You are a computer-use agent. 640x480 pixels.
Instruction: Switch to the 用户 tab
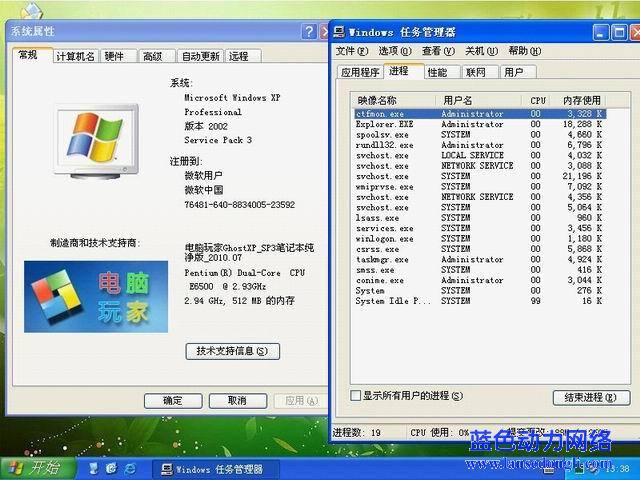point(518,72)
